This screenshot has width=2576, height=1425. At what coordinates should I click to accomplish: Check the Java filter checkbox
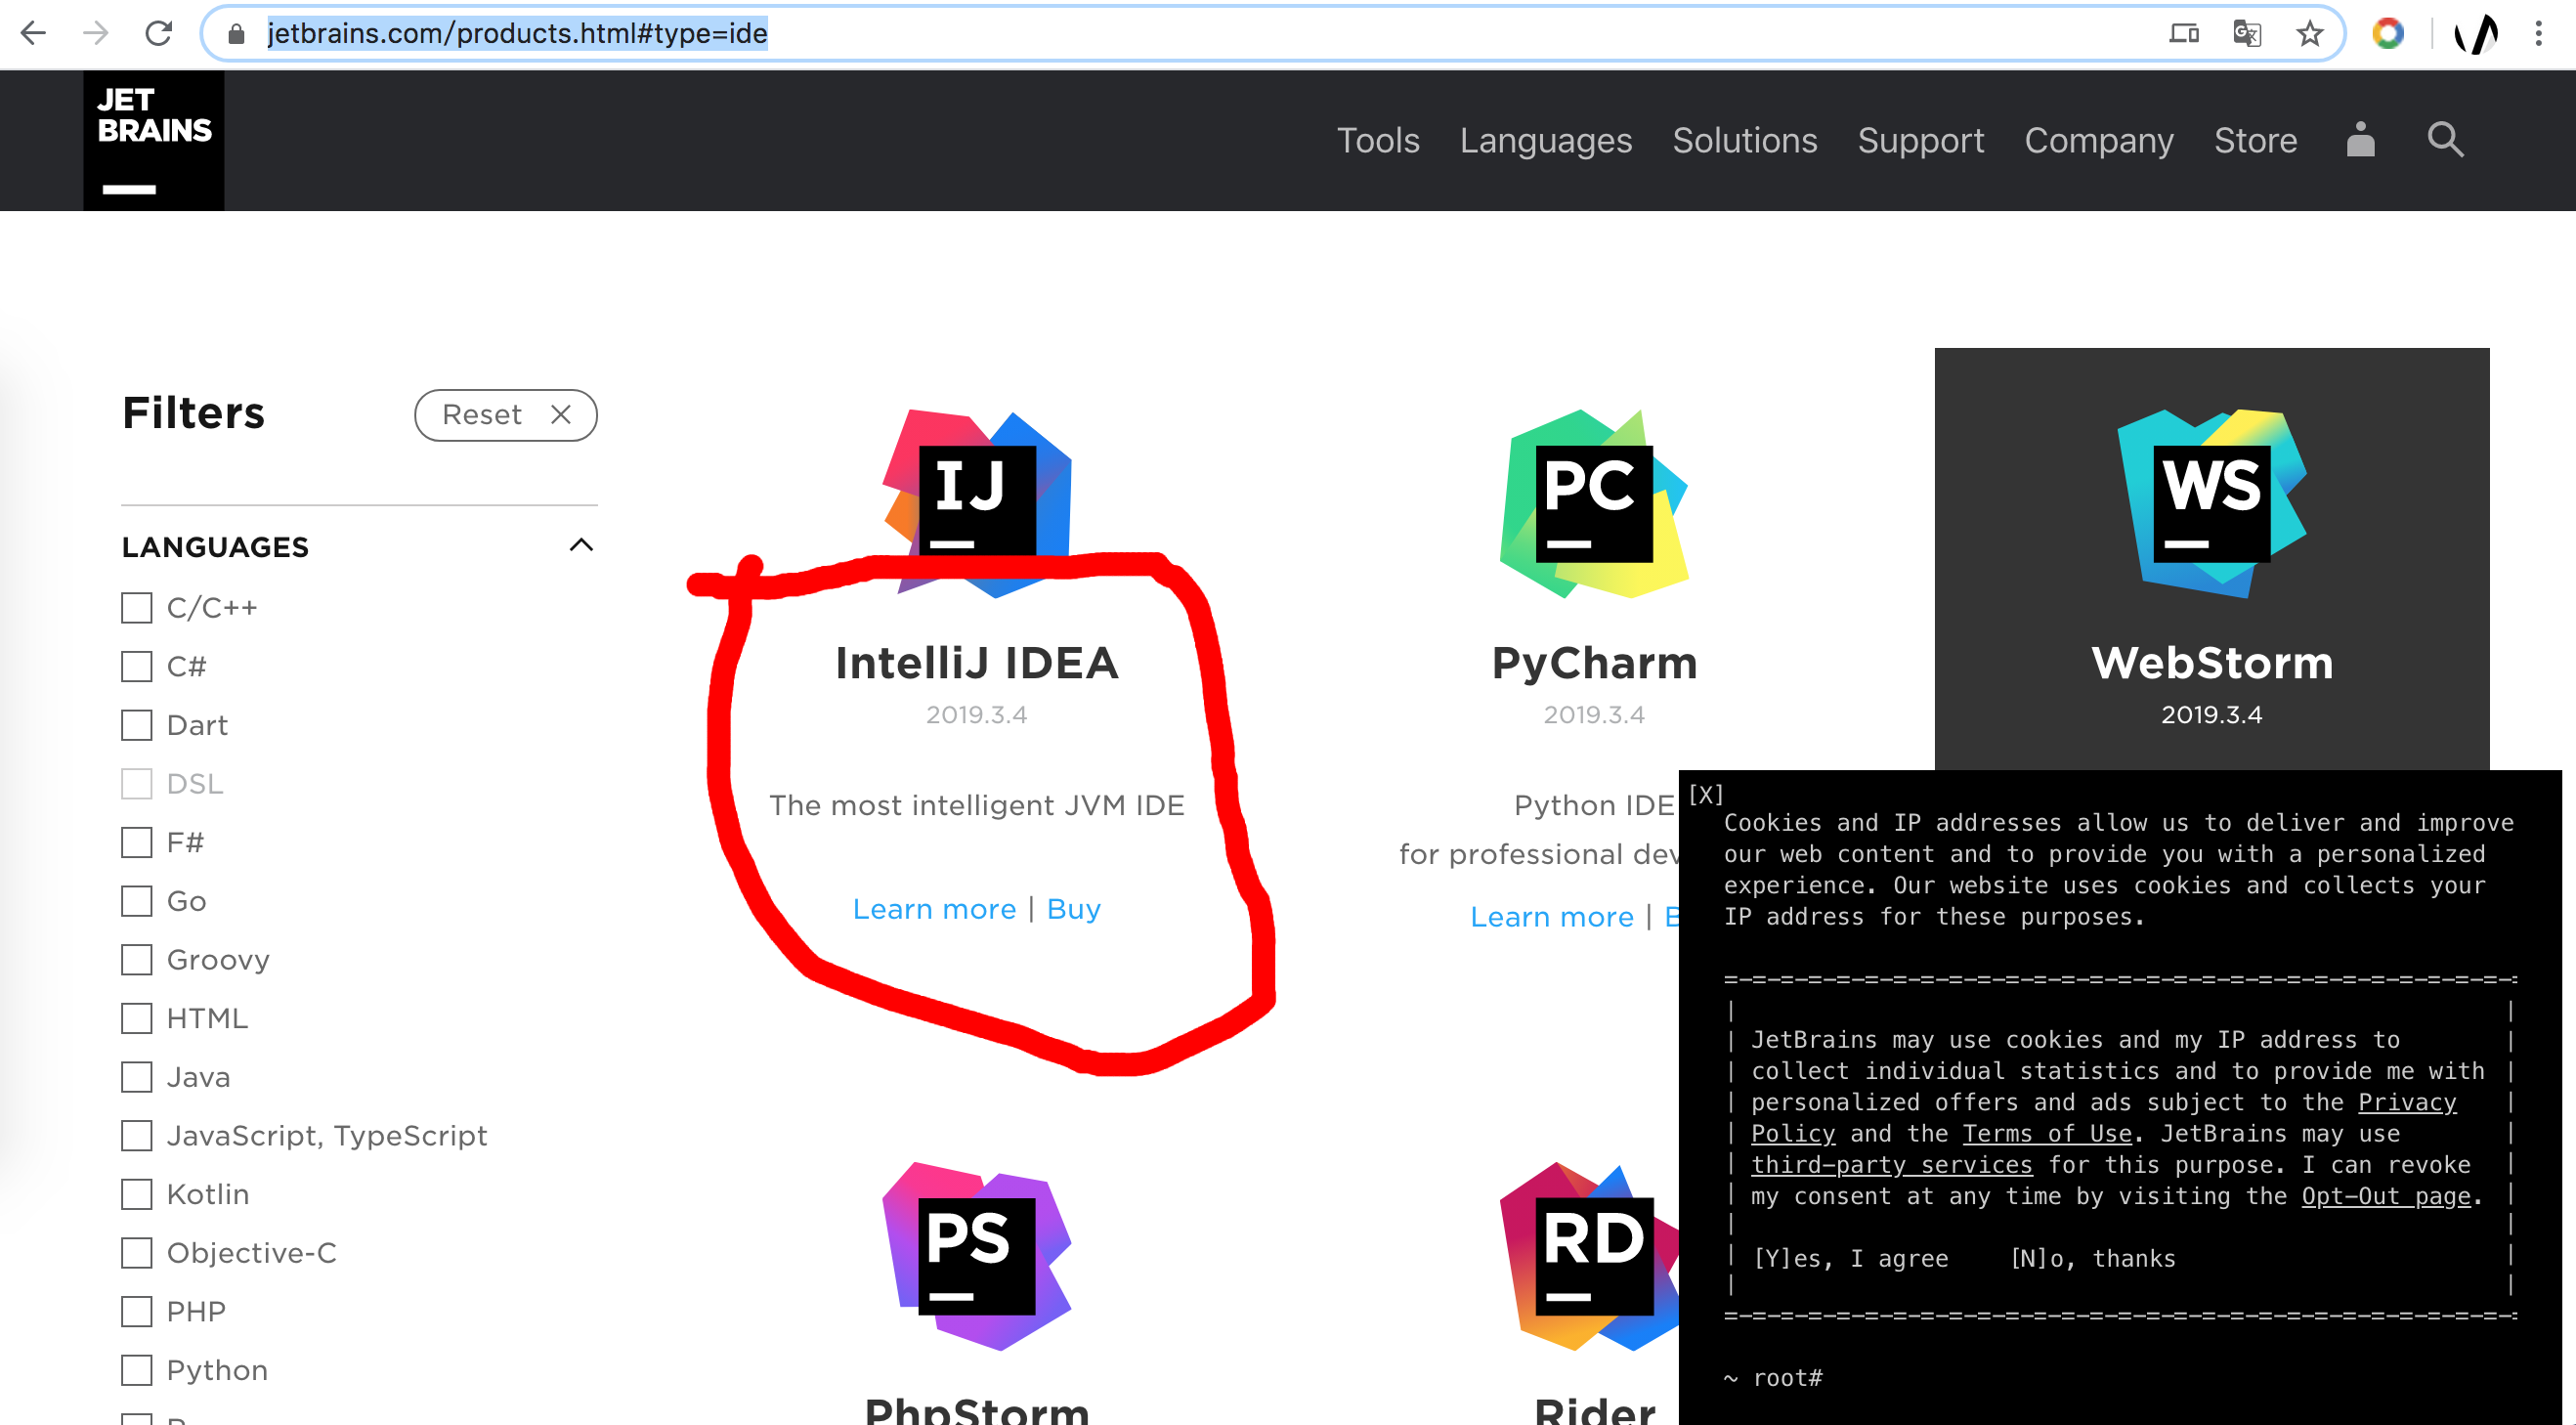pyautogui.click(x=137, y=1077)
